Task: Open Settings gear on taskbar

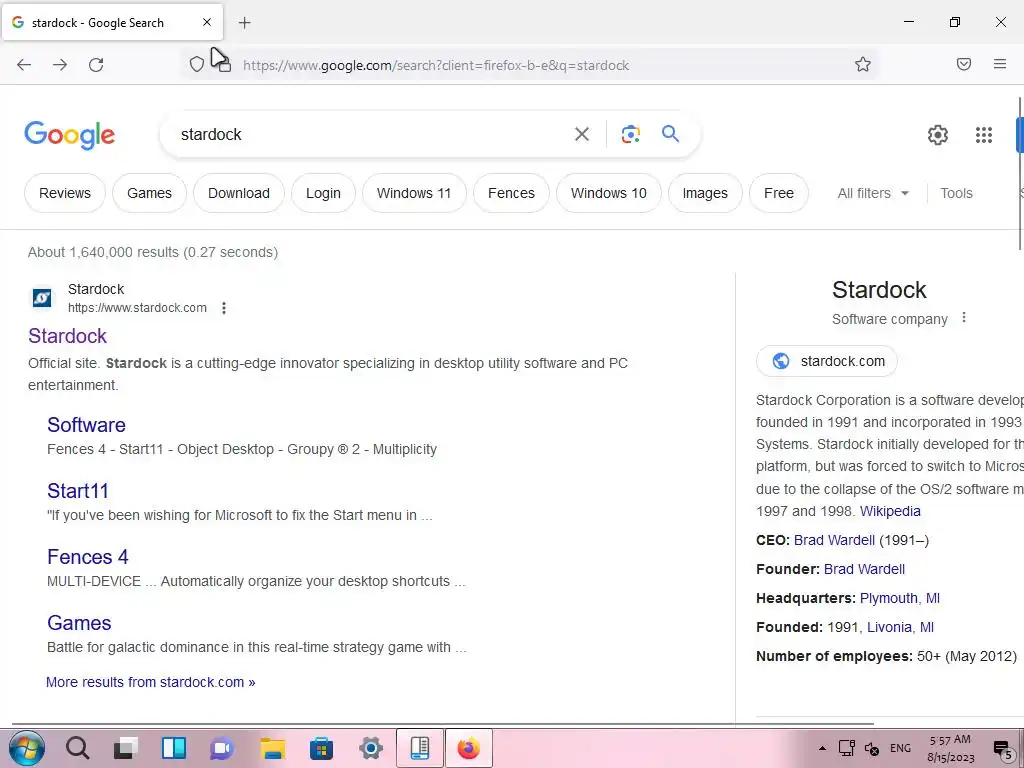Action: click(370, 748)
